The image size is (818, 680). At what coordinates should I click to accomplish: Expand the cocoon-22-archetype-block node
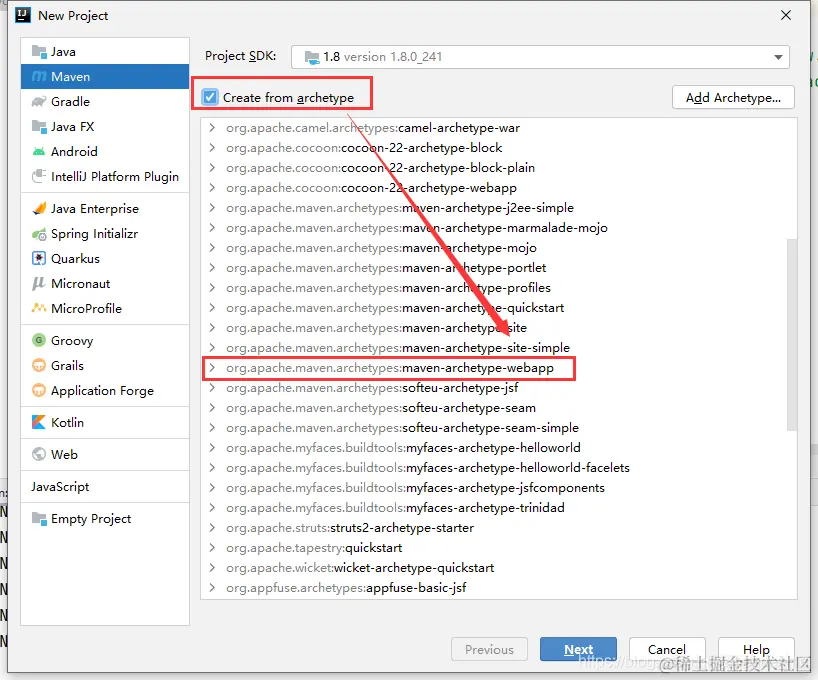coord(212,148)
